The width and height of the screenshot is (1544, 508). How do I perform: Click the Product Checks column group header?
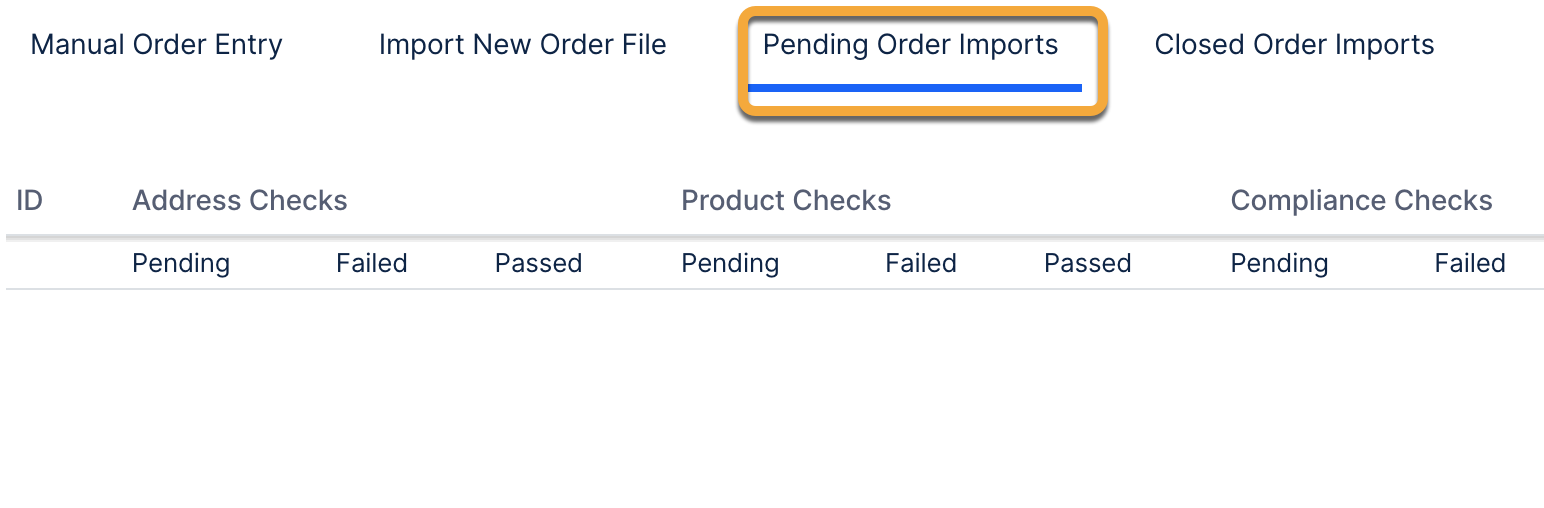[786, 201]
